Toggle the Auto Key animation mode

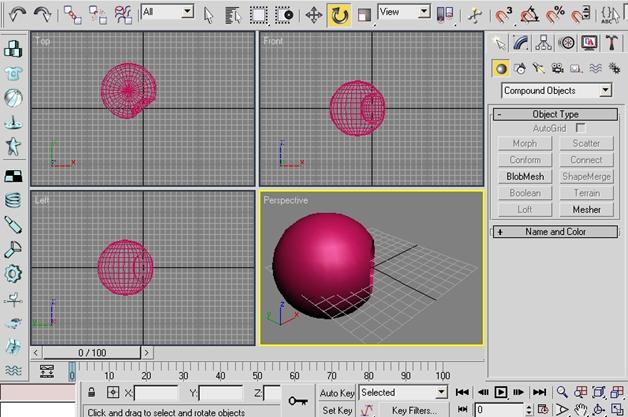337,393
